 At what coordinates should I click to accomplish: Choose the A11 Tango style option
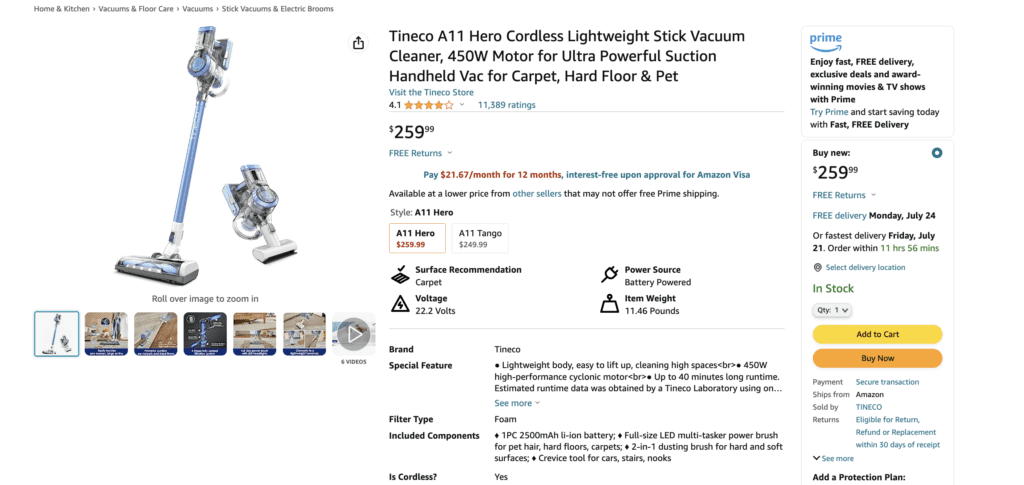(478, 238)
